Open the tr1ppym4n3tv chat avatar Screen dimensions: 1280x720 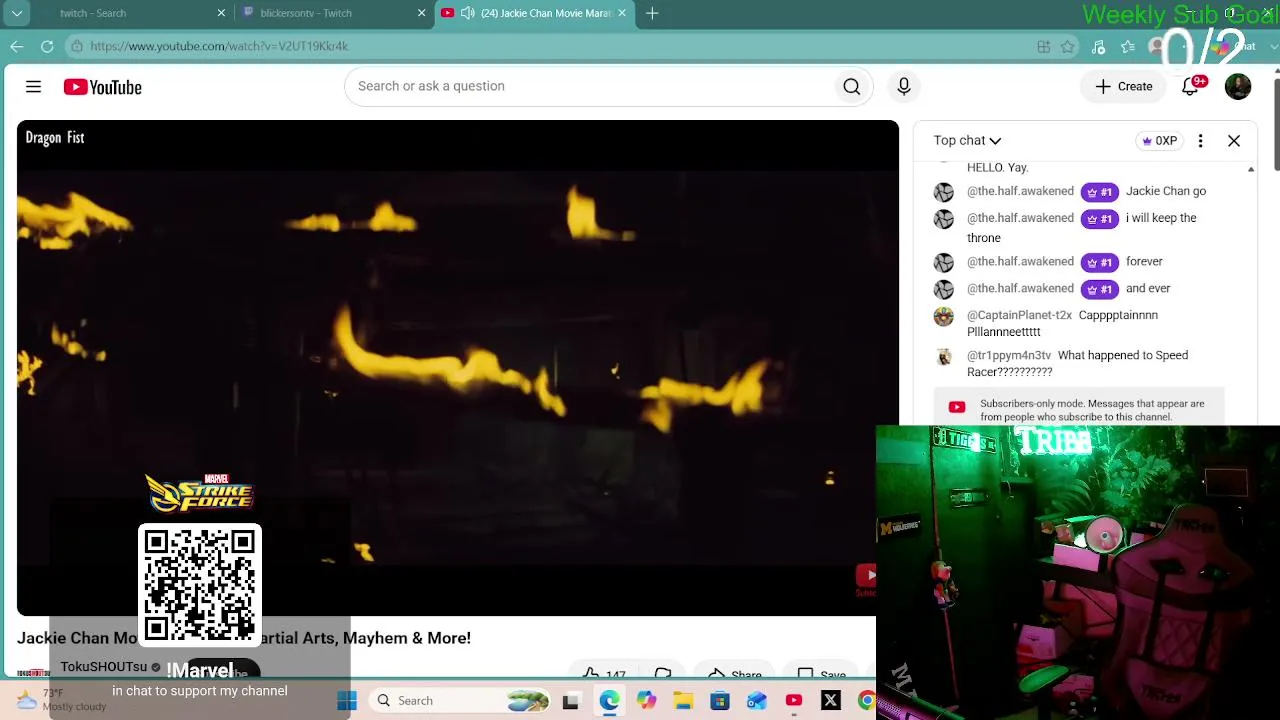(944, 357)
